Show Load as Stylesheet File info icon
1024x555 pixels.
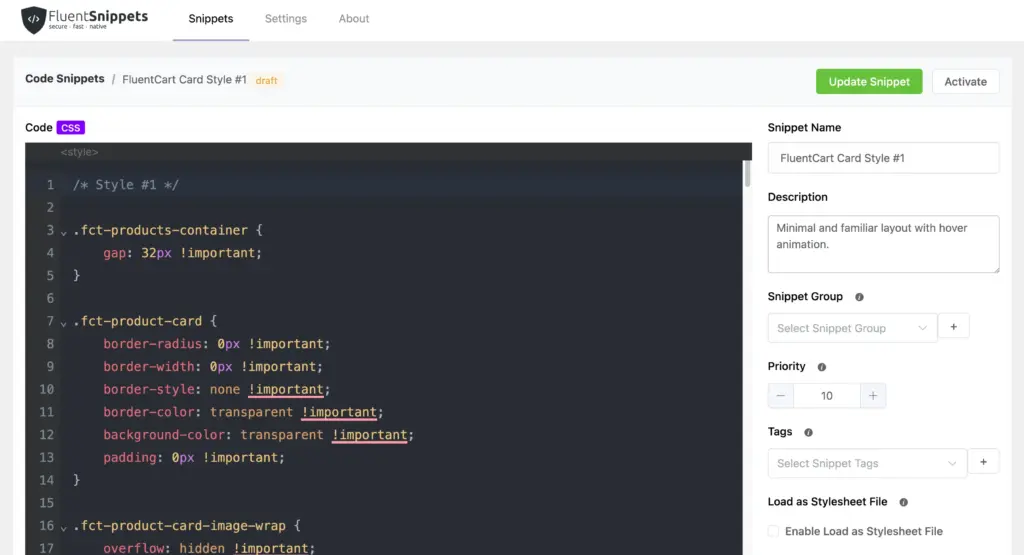click(904, 502)
